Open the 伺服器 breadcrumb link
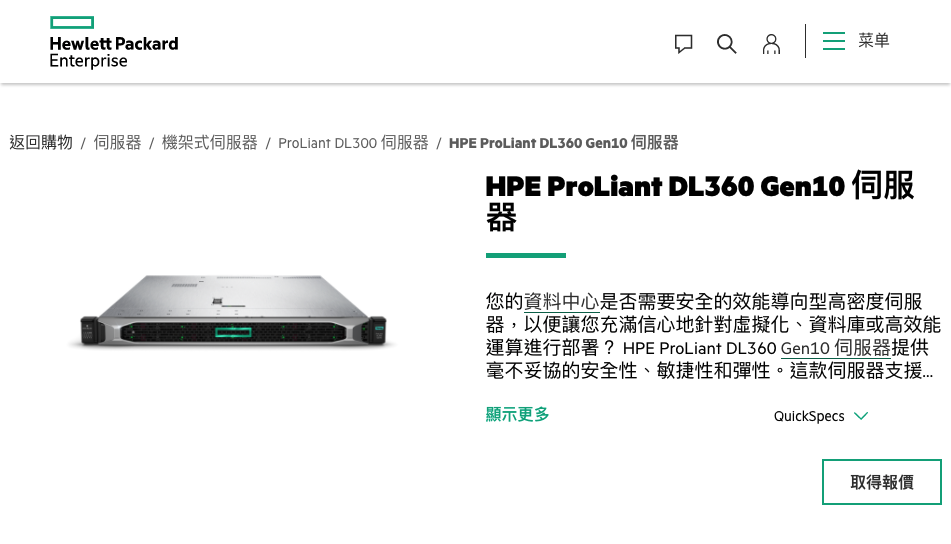Screen dimensions: 951x544 117,143
